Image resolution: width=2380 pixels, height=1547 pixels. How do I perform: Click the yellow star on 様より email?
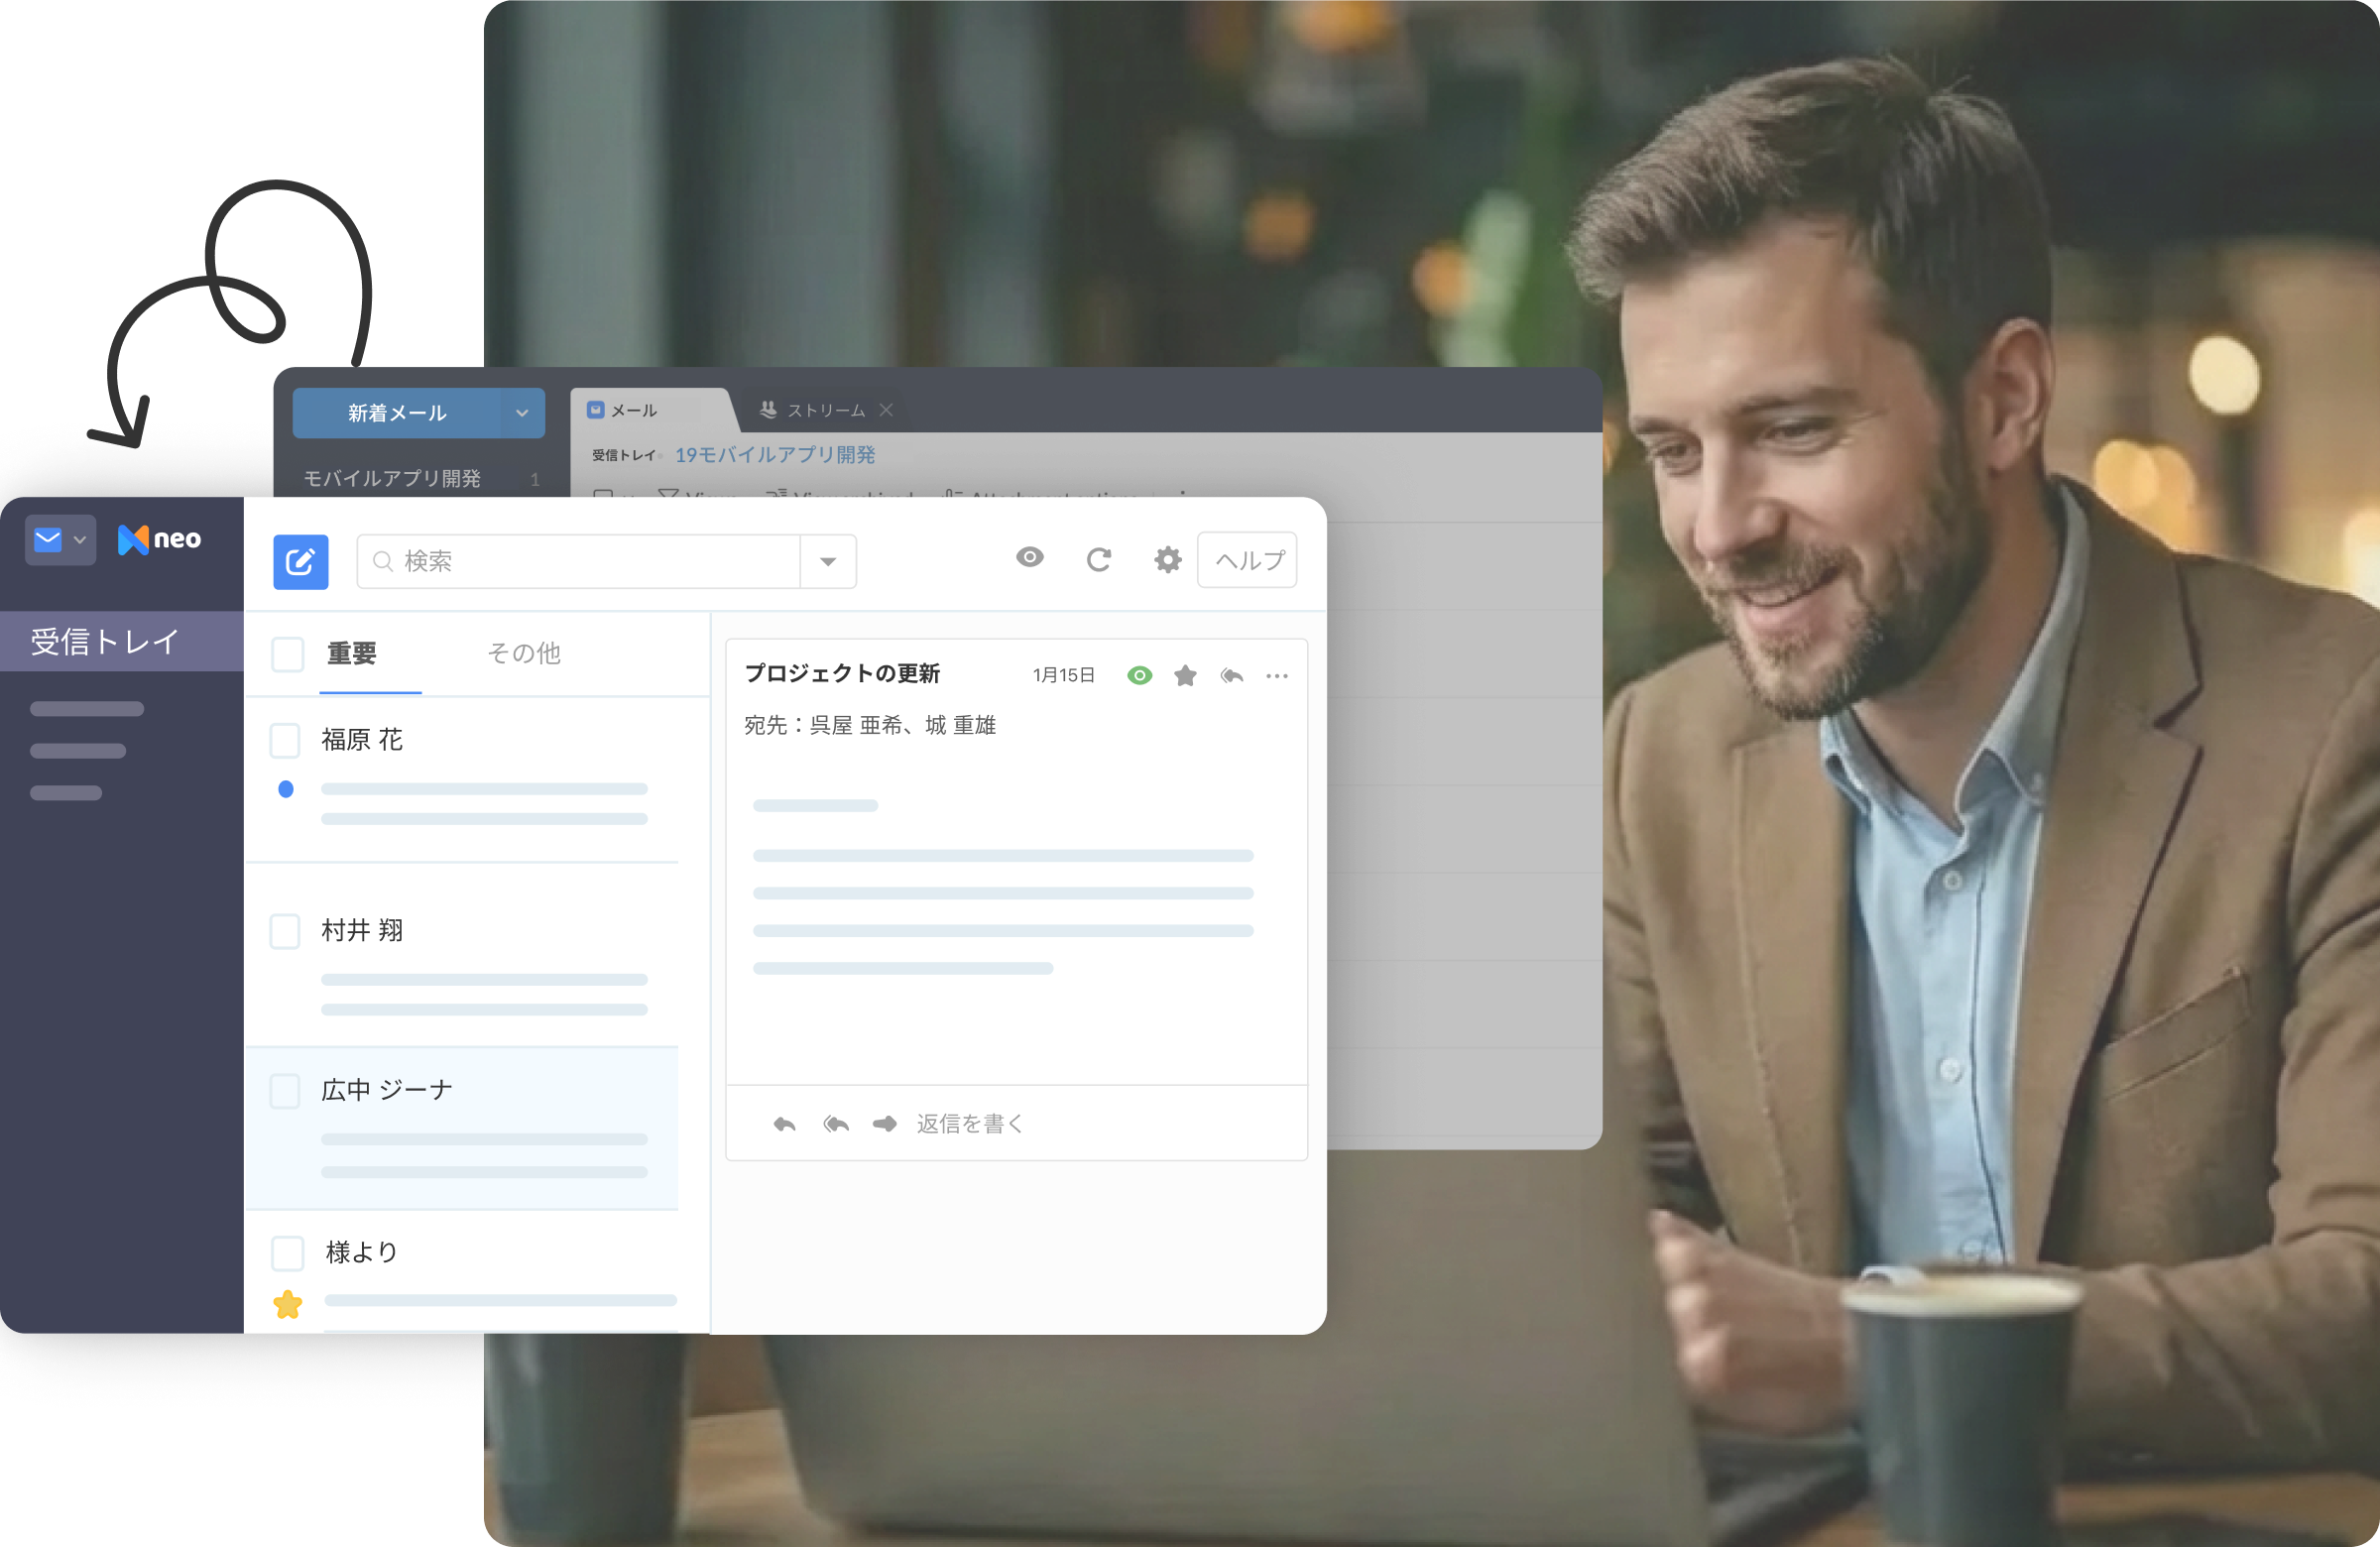point(288,1304)
